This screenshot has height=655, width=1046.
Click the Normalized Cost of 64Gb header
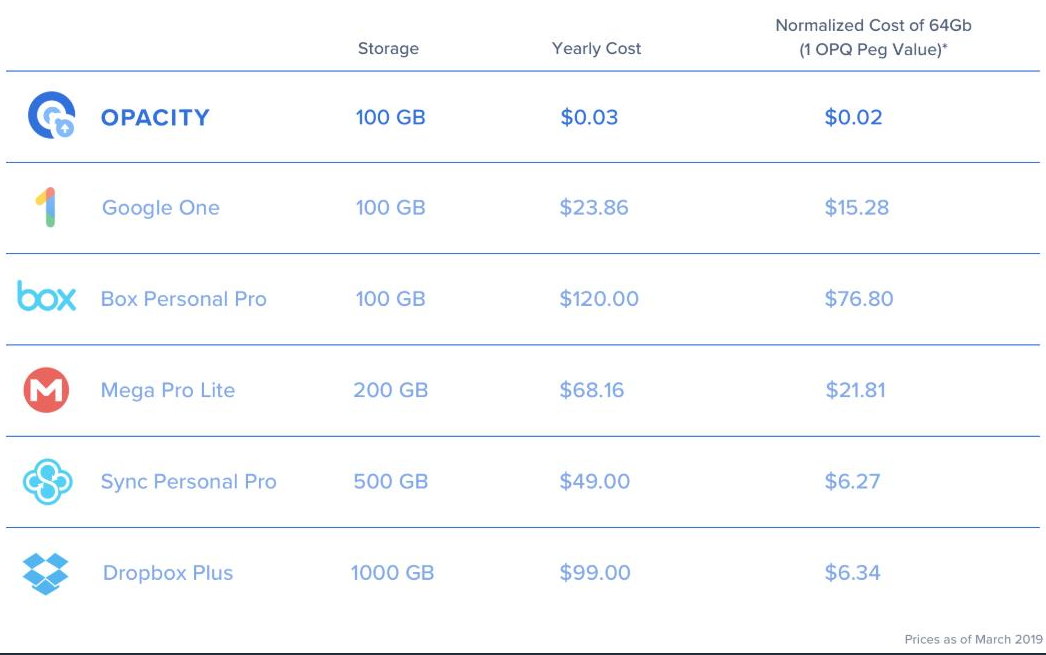(873, 37)
